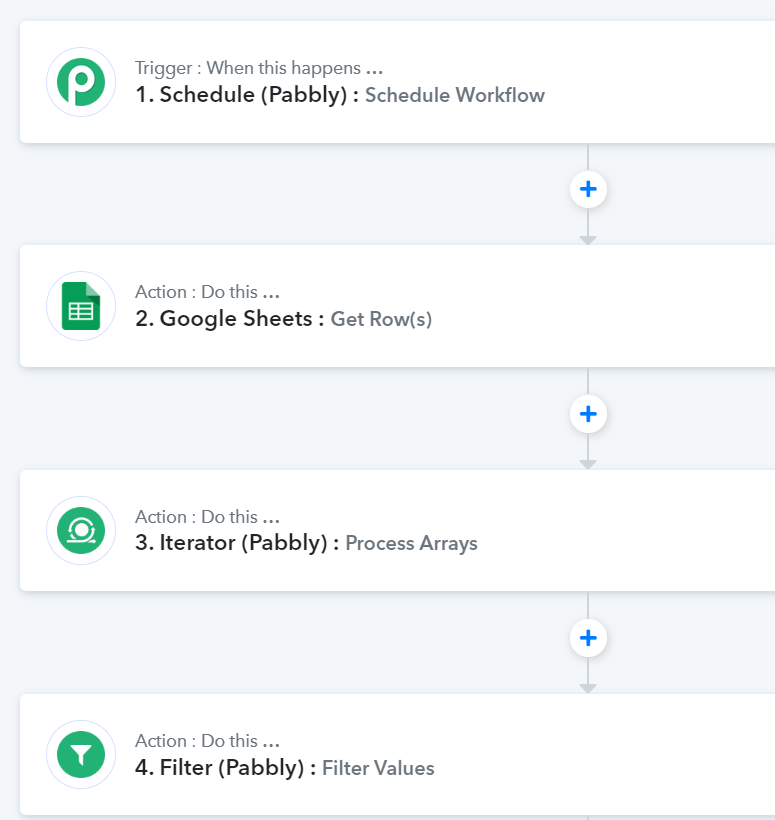The image size is (775, 820).
Task: Click the Google Sheets app icon
Action: tap(81, 306)
